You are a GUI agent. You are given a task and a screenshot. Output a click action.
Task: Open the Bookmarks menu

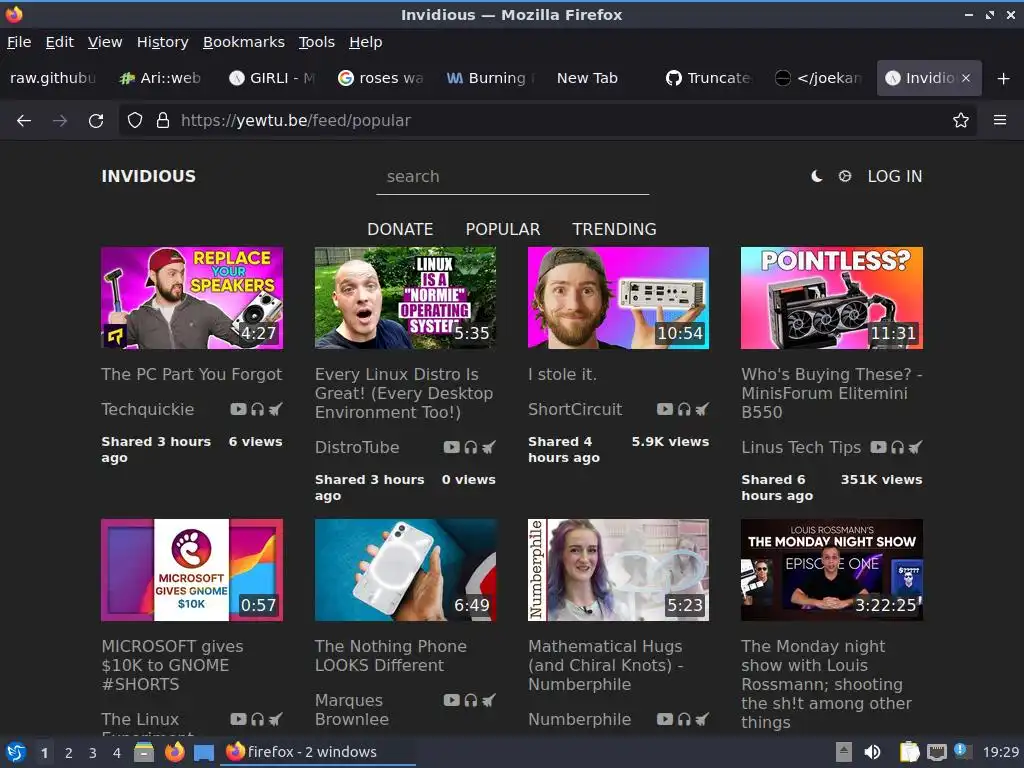pos(244,42)
